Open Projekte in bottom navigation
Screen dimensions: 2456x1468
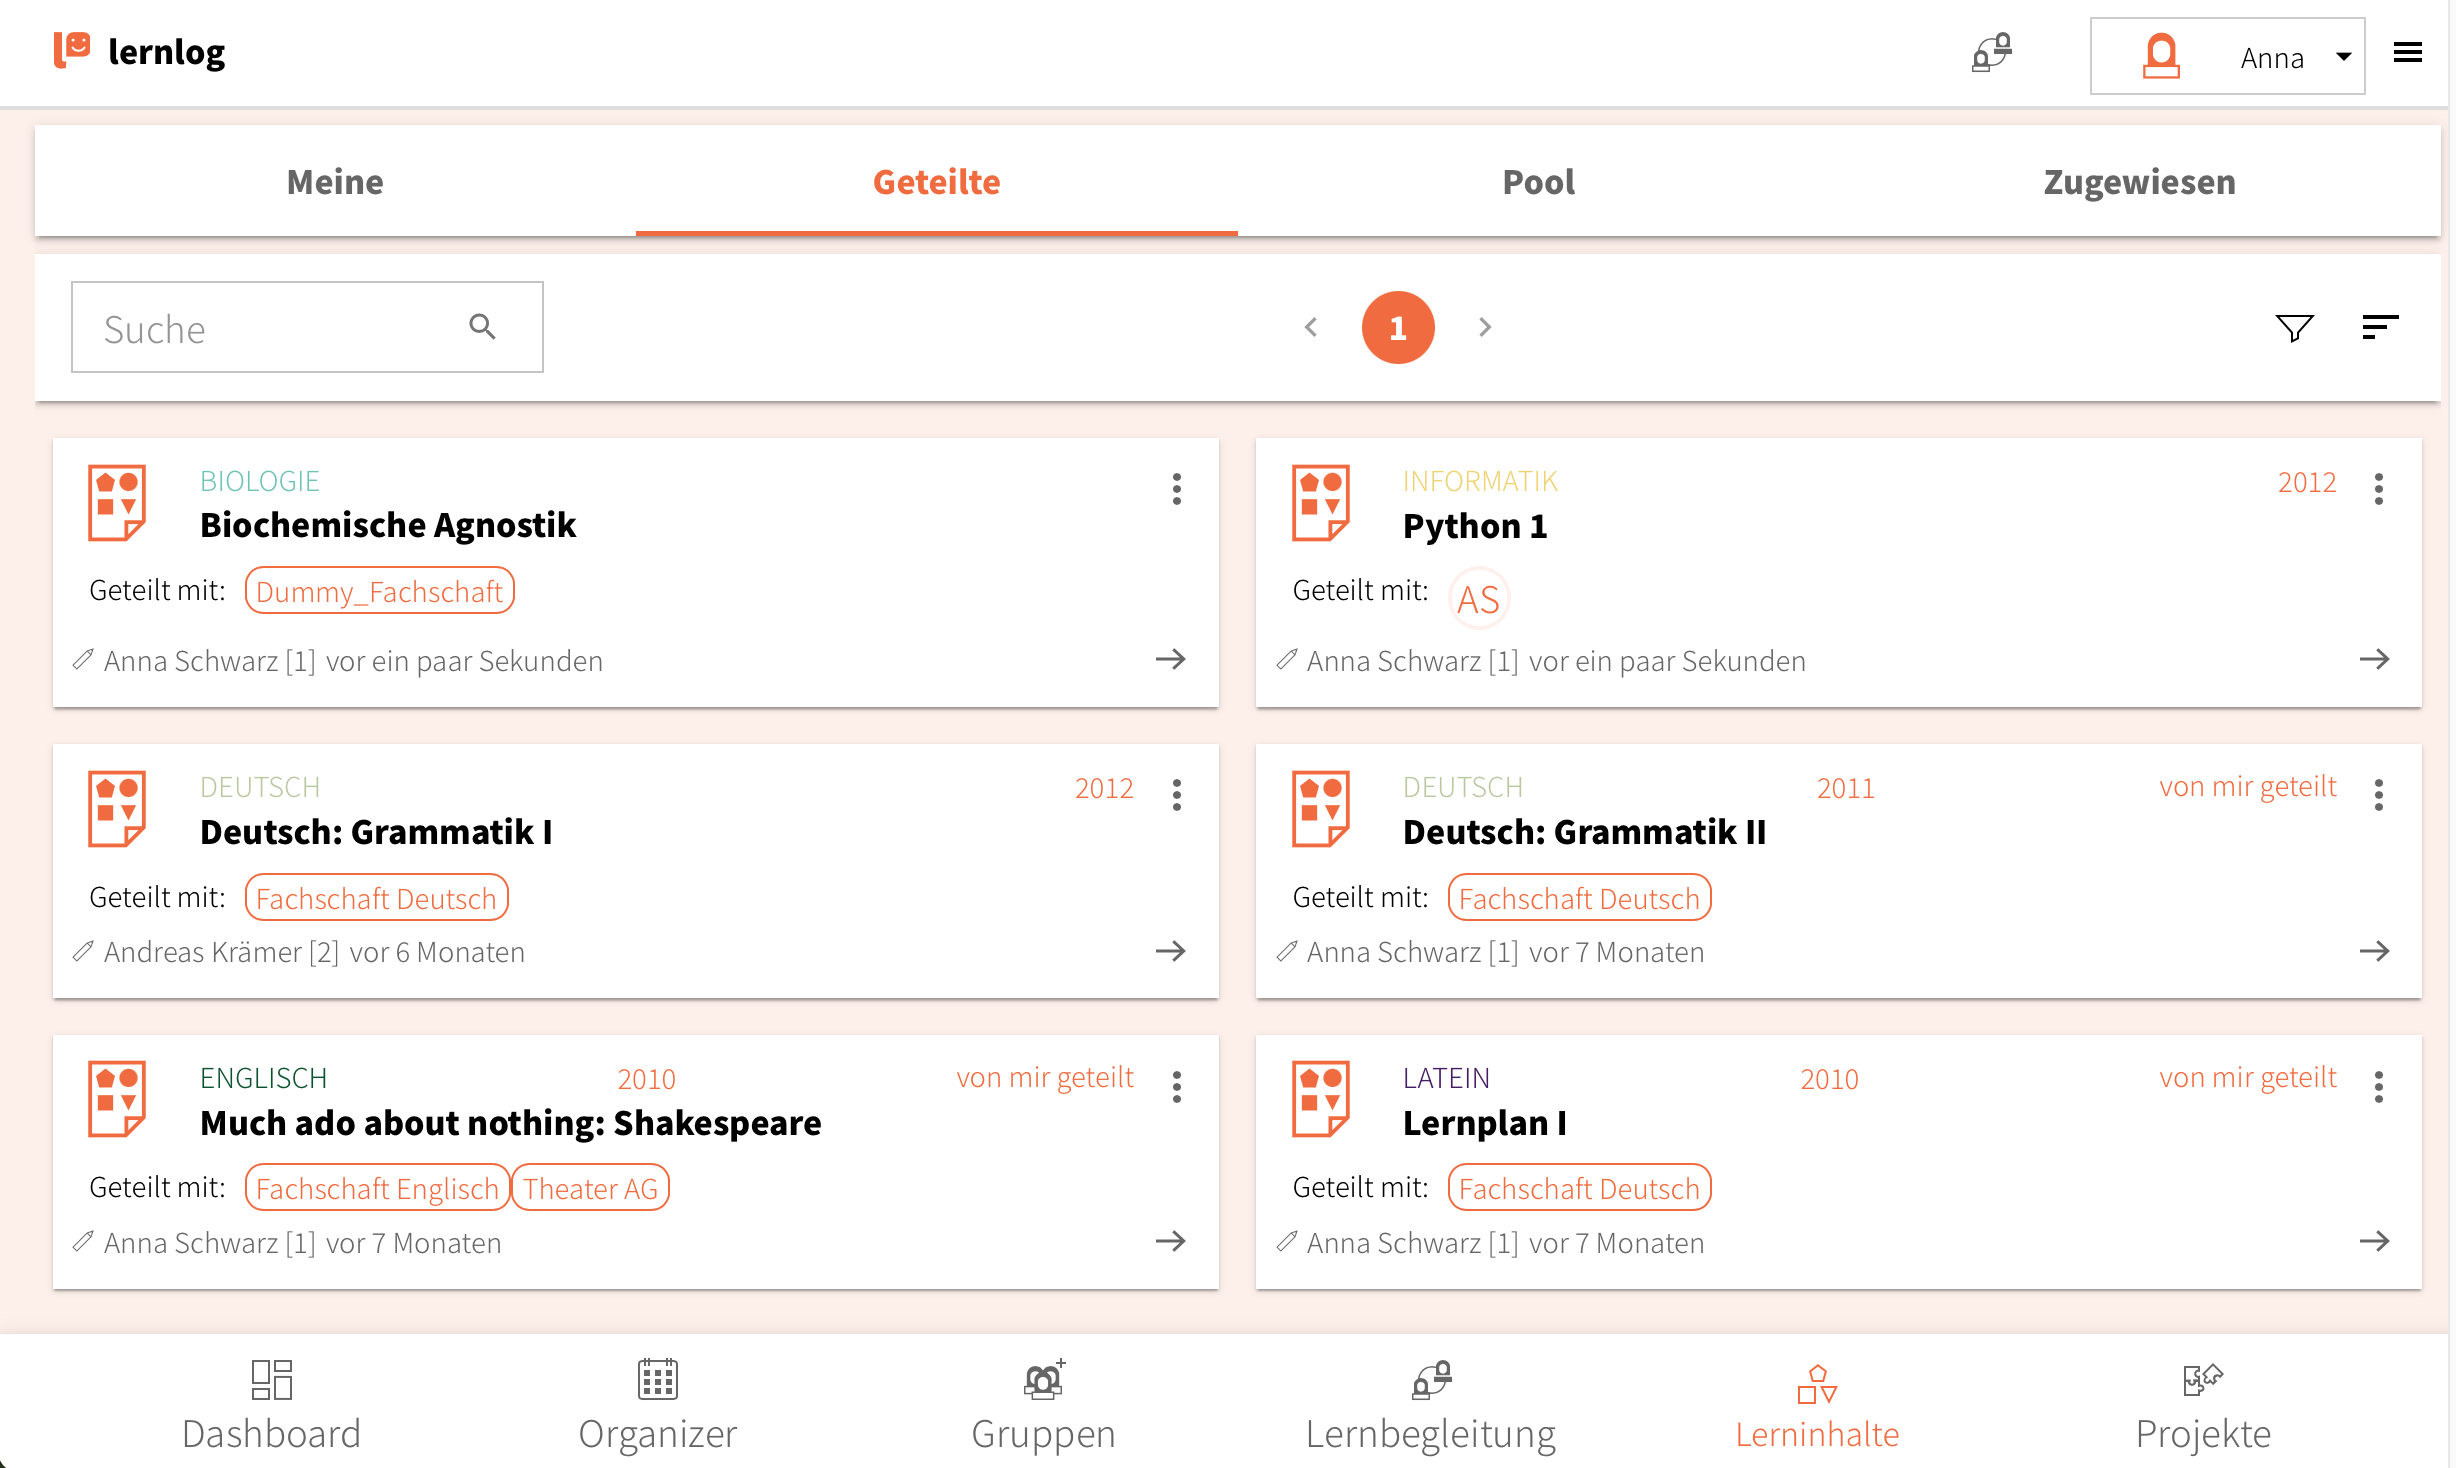(x=2203, y=1405)
